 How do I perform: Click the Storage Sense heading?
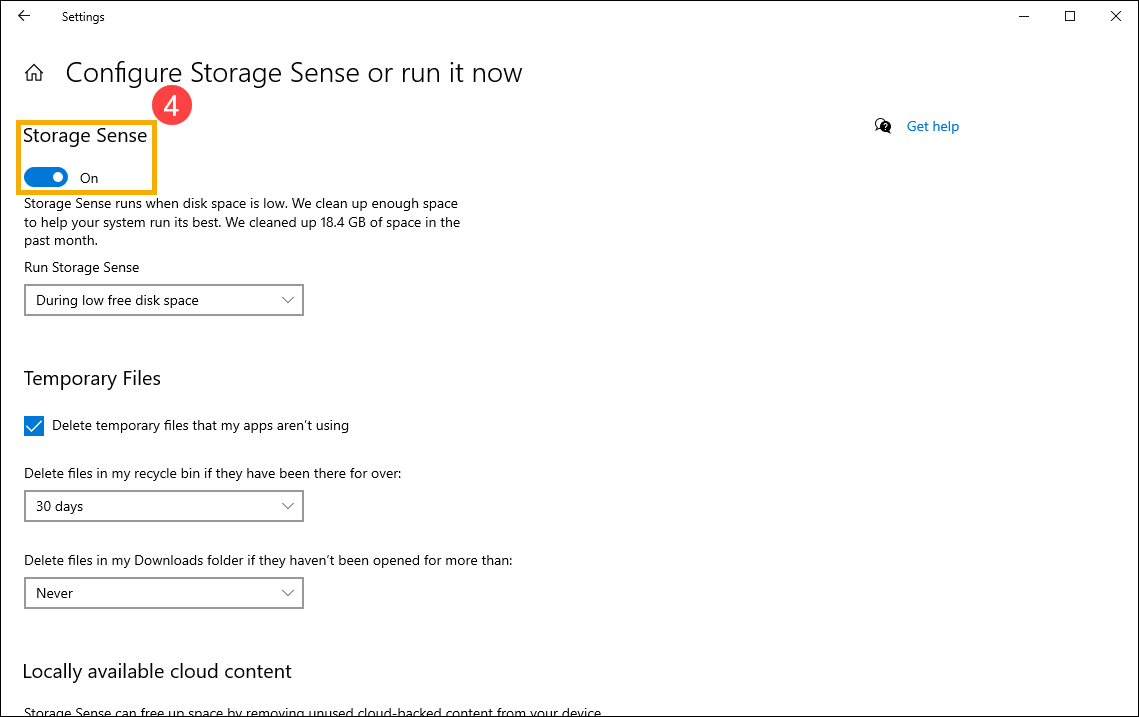pyautogui.click(x=85, y=135)
